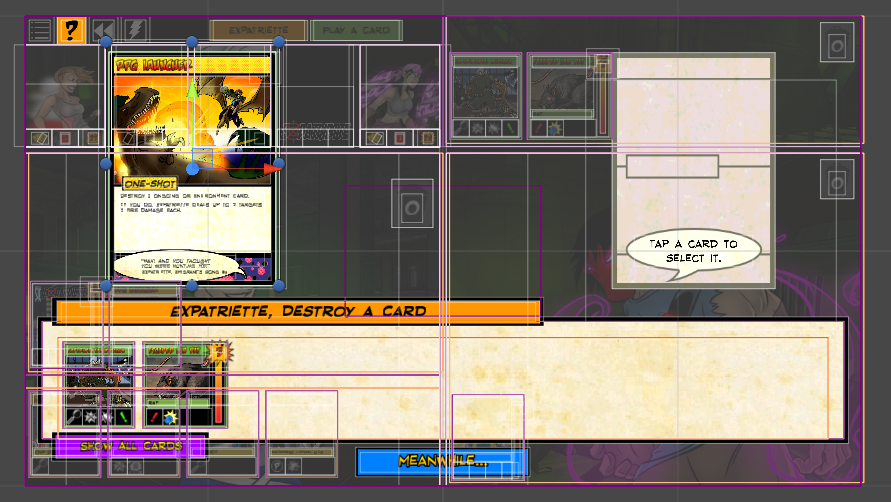Click cards icon under blonde hero portrait
This screenshot has height=502, width=891.
point(40,138)
